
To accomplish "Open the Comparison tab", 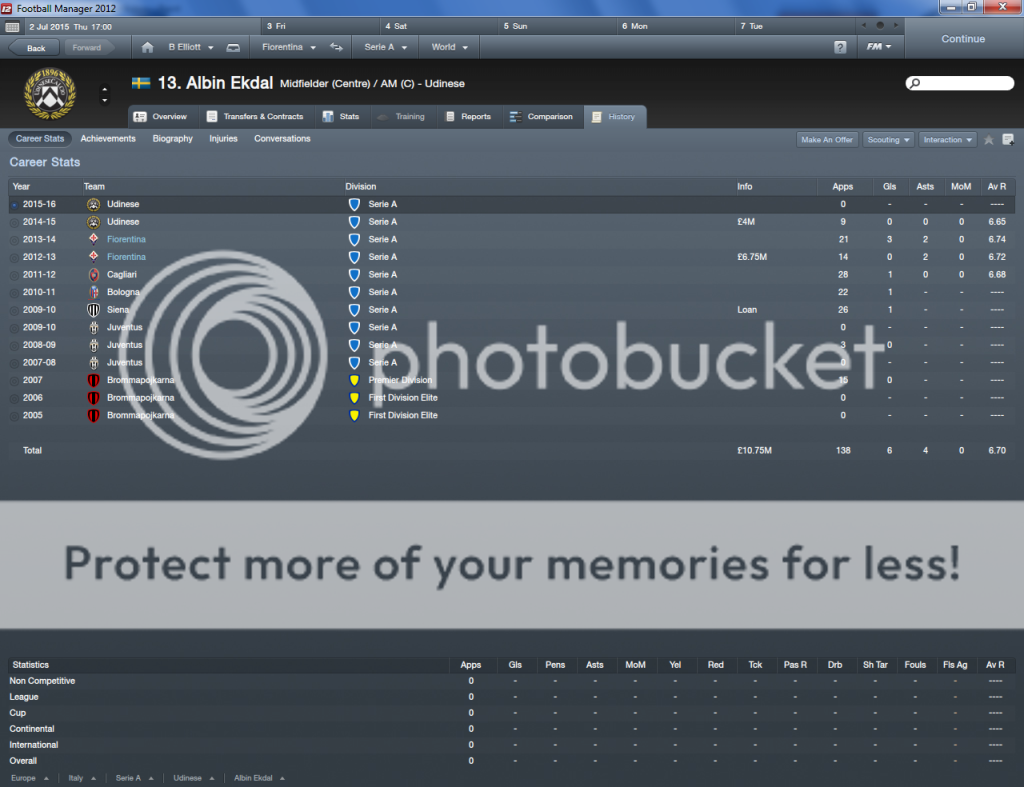I will click(x=541, y=117).
